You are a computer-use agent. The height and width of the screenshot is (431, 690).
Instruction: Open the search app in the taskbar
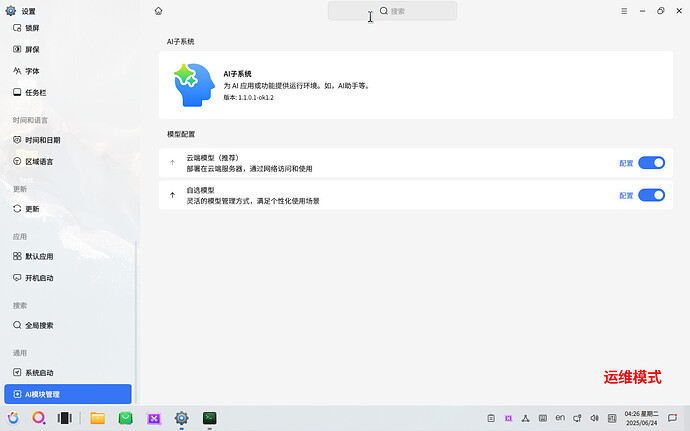pyautogui.click(x=39, y=418)
